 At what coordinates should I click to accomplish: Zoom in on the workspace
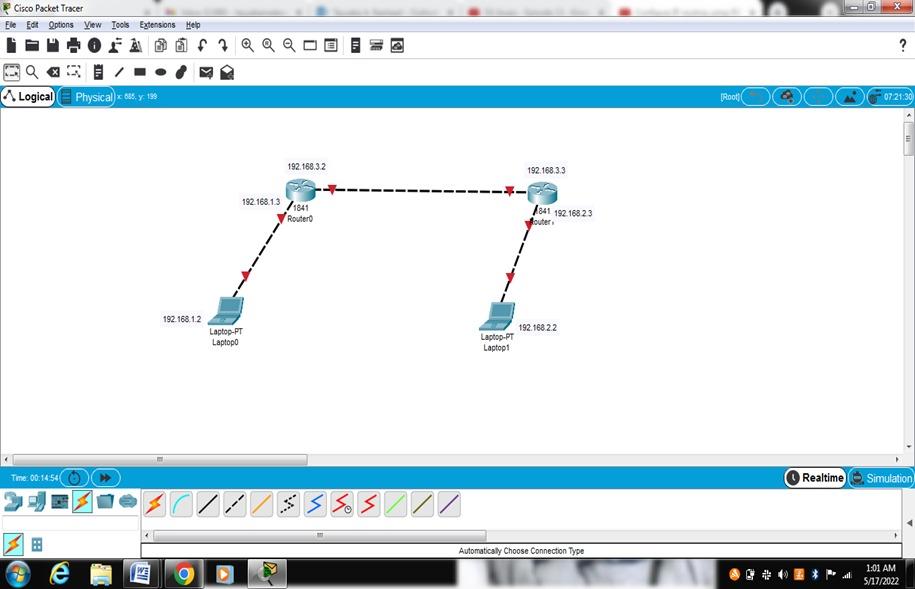(x=247, y=46)
